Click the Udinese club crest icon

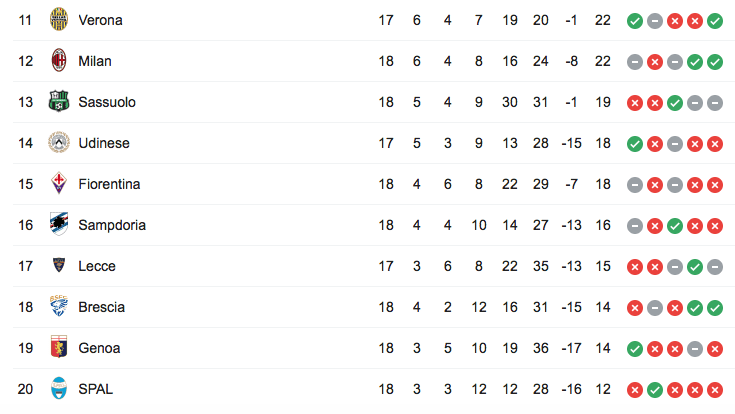click(x=59, y=143)
